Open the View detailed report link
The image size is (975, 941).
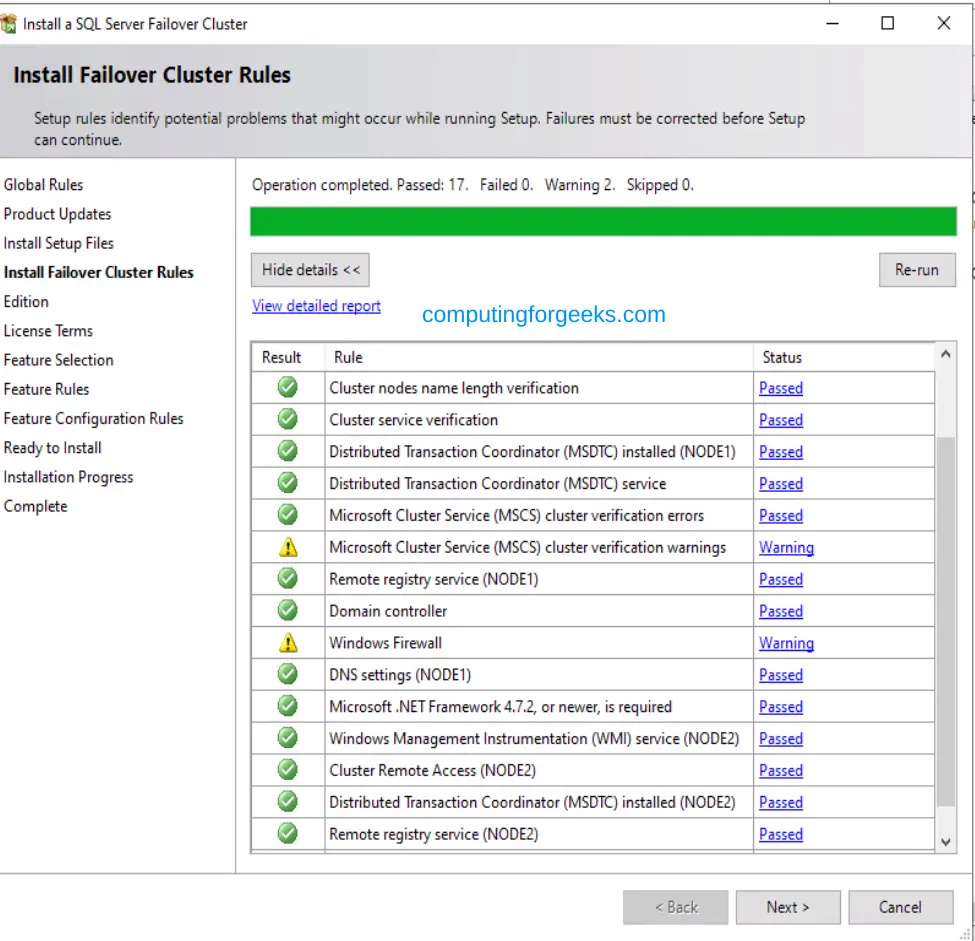pyautogui.click(x=316, y=306)
